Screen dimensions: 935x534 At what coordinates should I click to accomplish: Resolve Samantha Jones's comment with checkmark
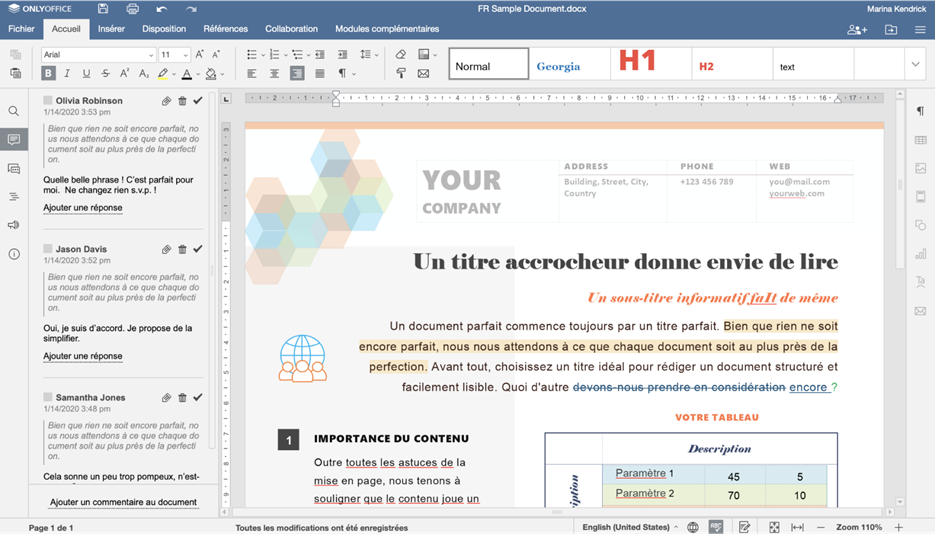(x=198, y=398)
